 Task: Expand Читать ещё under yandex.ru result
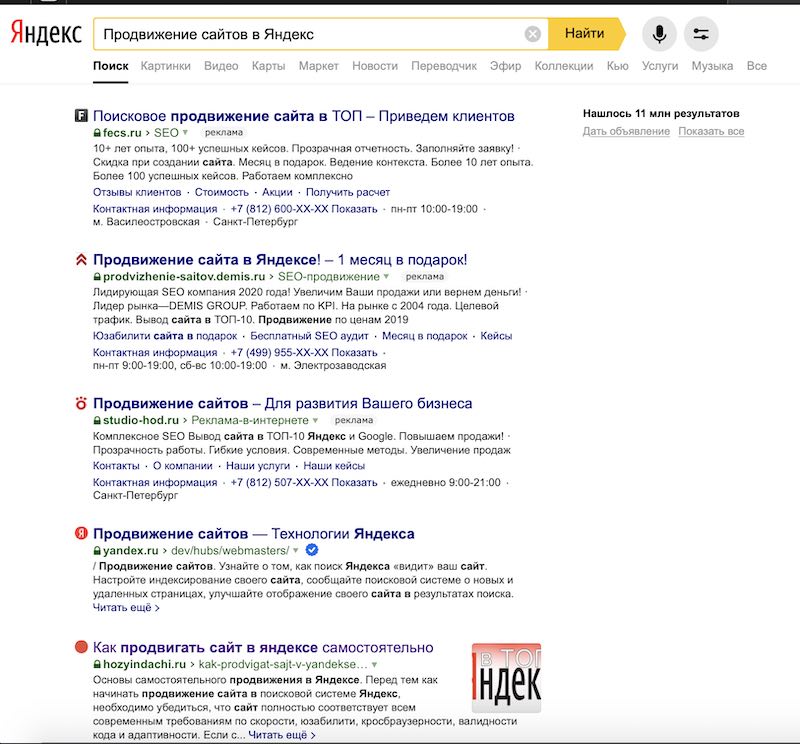(126, 607)
